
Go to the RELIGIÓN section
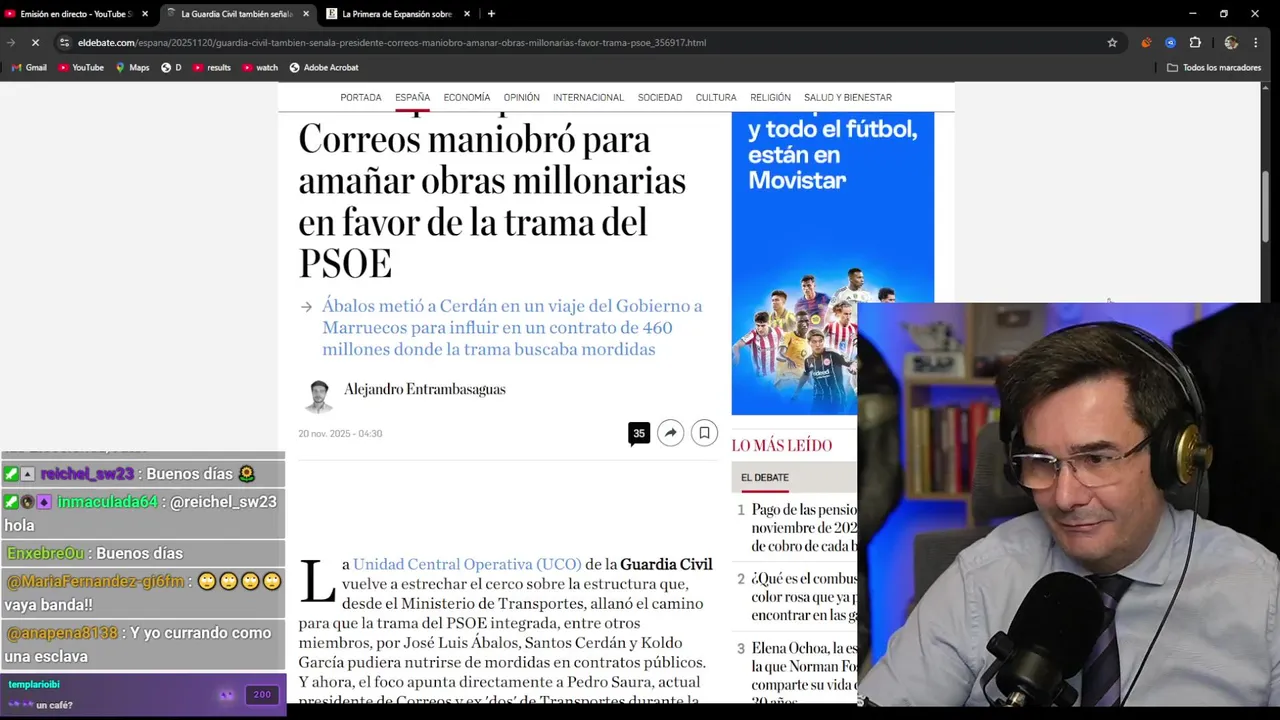coord(770,98)
